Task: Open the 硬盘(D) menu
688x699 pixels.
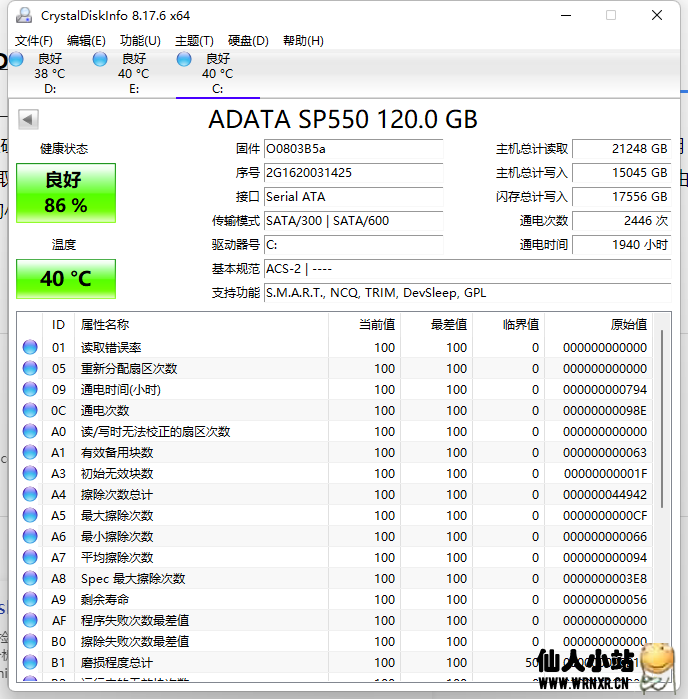Action: tap(248, 41)
